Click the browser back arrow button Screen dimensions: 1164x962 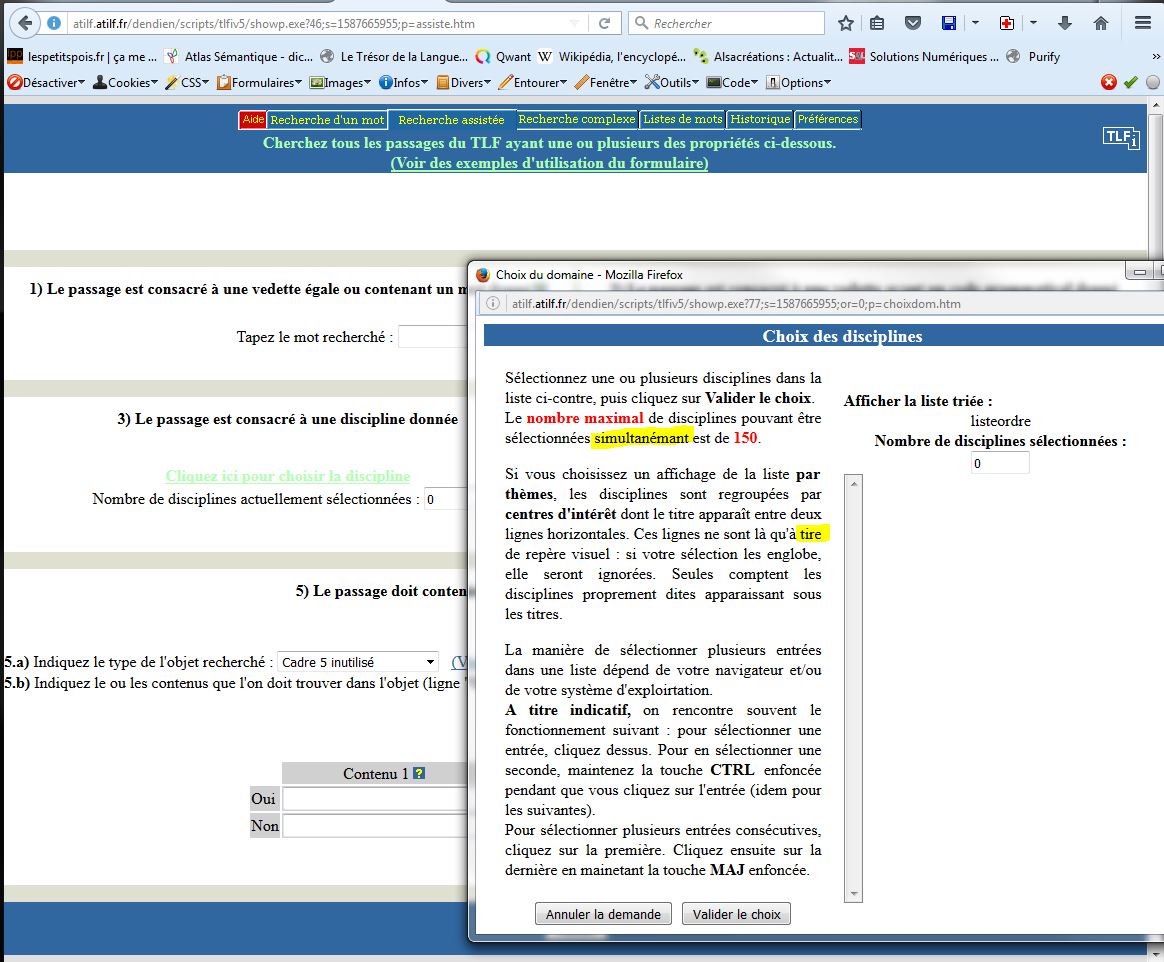coord(25,23)
